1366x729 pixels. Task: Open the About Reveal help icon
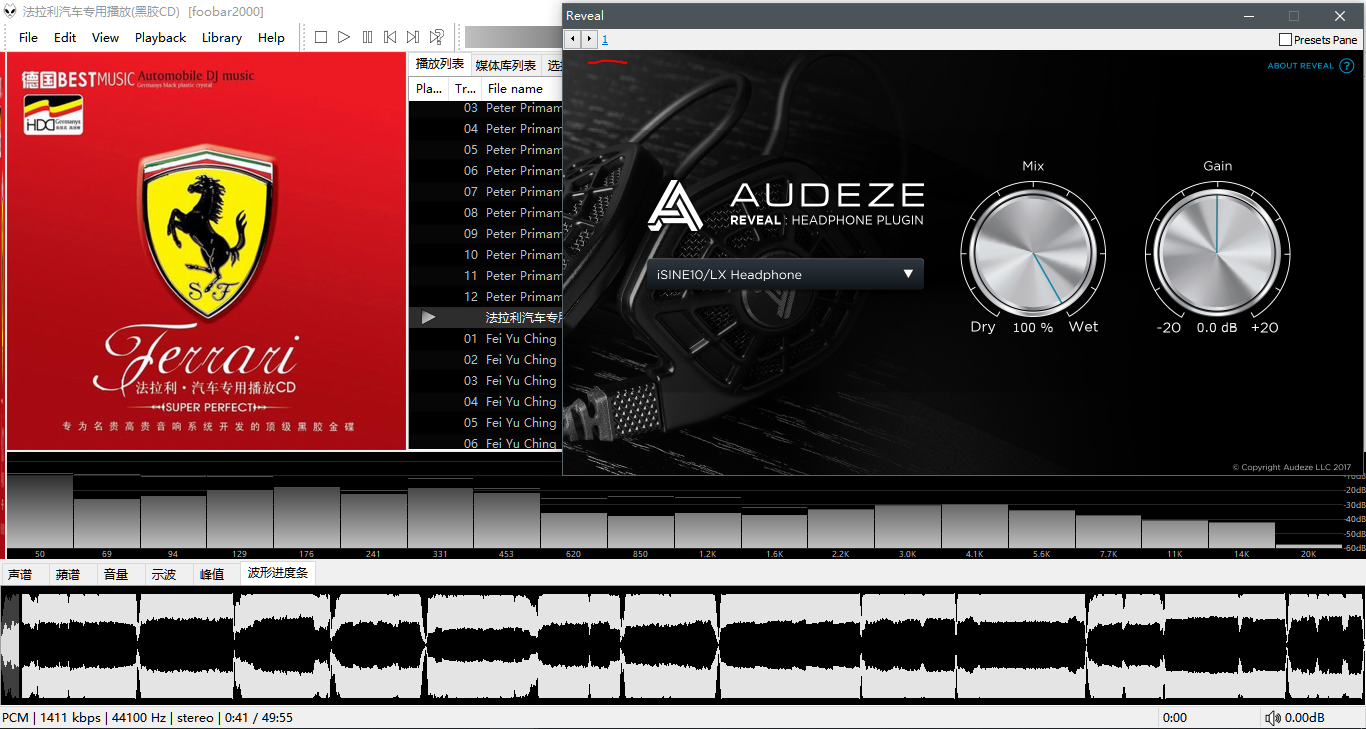pos(1346,66)
